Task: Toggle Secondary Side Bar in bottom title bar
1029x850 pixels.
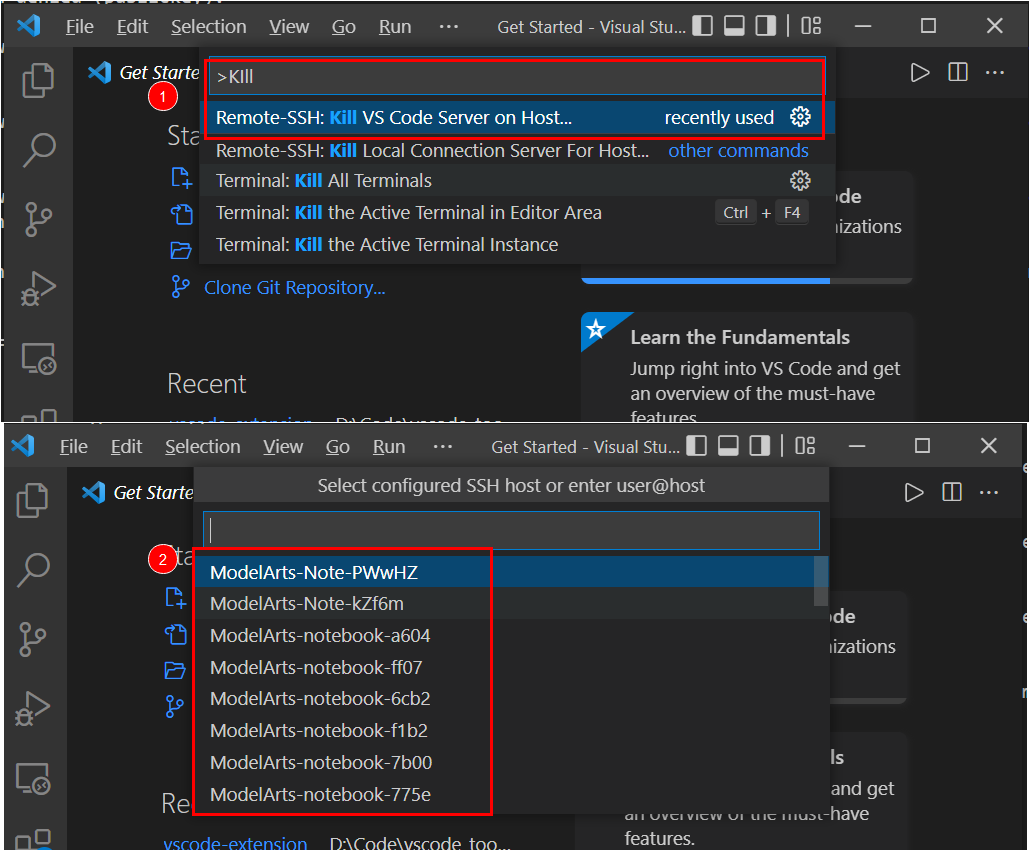Action: (759, 446)
